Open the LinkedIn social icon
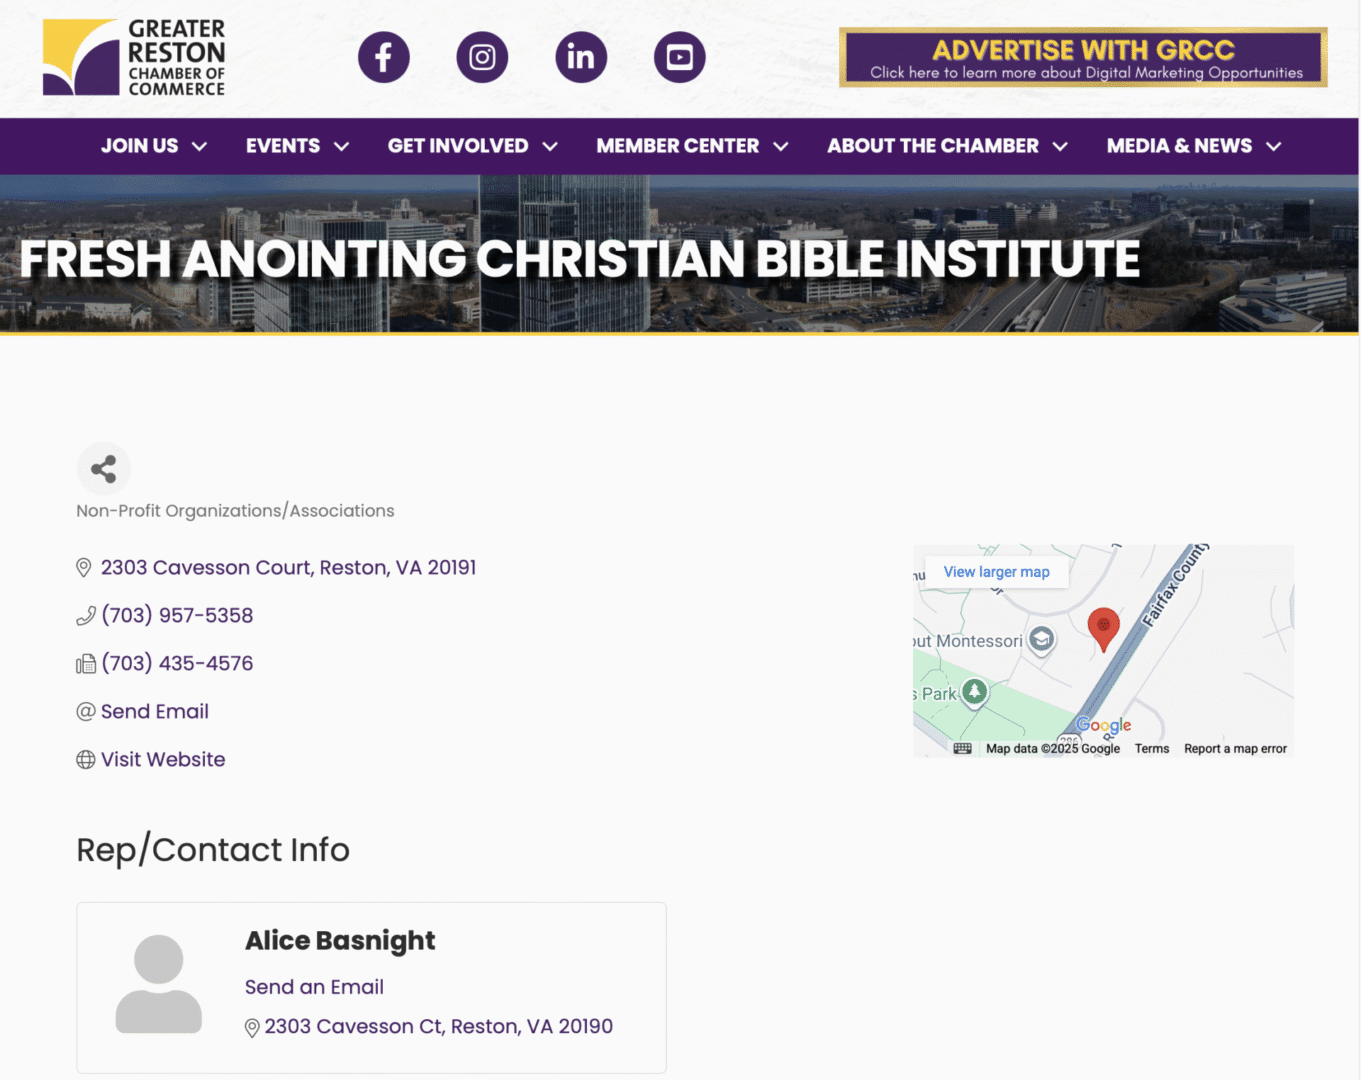Viewport: 1361px width, 1080px height. click(x=581, y=58)
